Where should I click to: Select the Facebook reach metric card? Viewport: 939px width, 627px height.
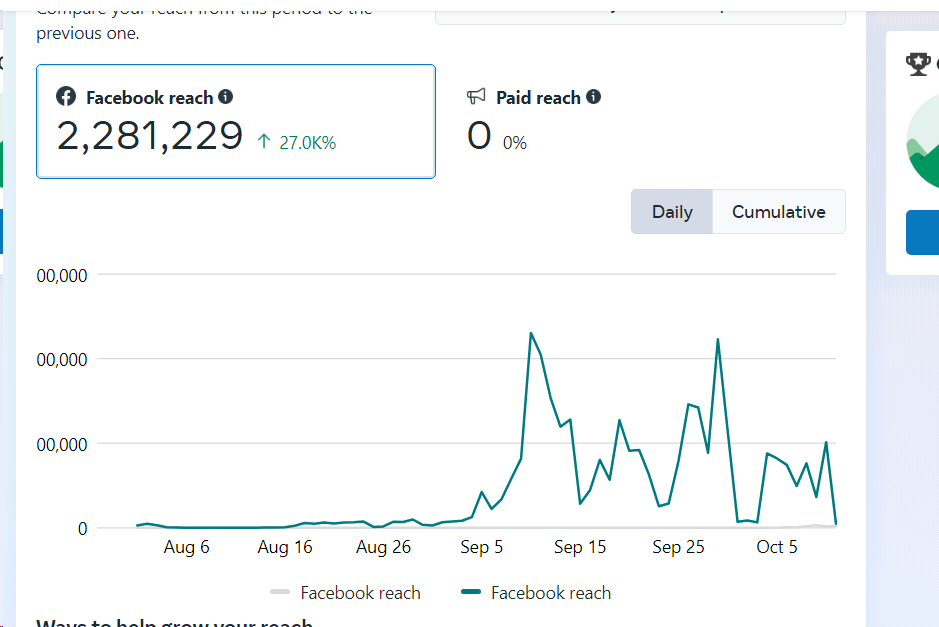[x=236, y=122]
